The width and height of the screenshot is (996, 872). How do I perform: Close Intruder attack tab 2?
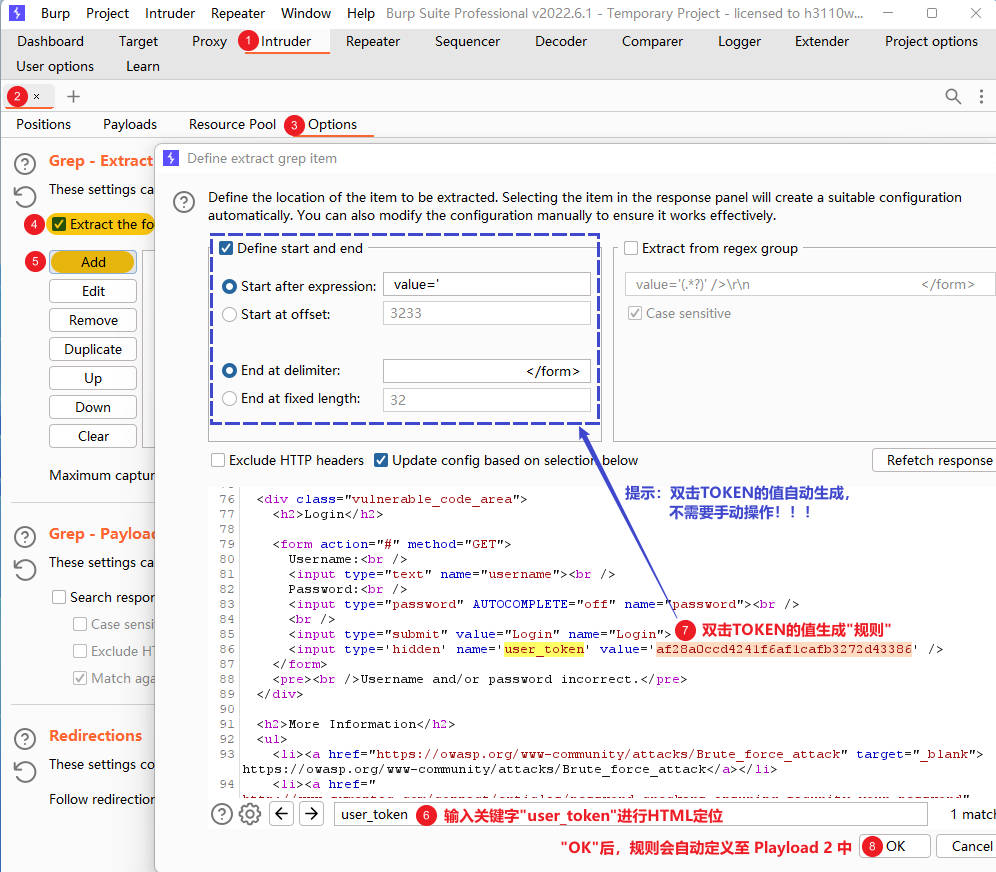pos(37,97)
